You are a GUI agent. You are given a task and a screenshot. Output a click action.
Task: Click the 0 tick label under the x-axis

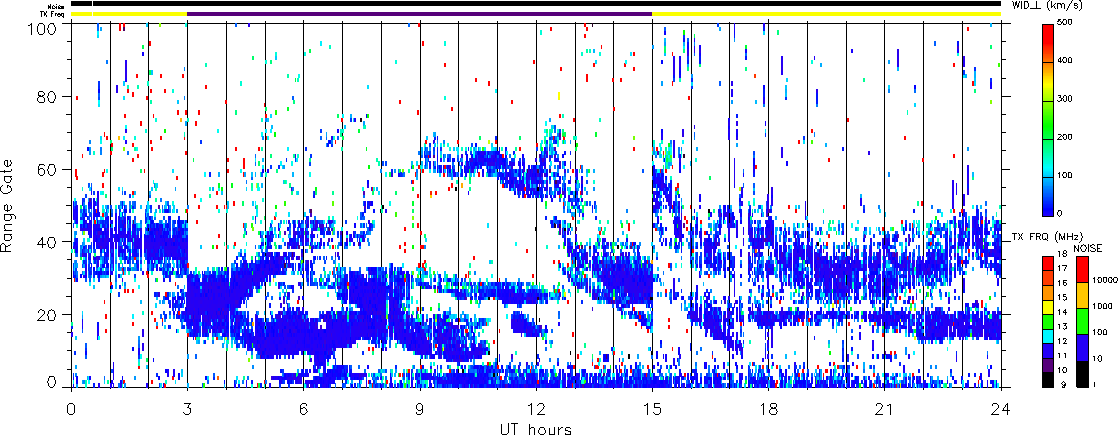pos(71,410)
